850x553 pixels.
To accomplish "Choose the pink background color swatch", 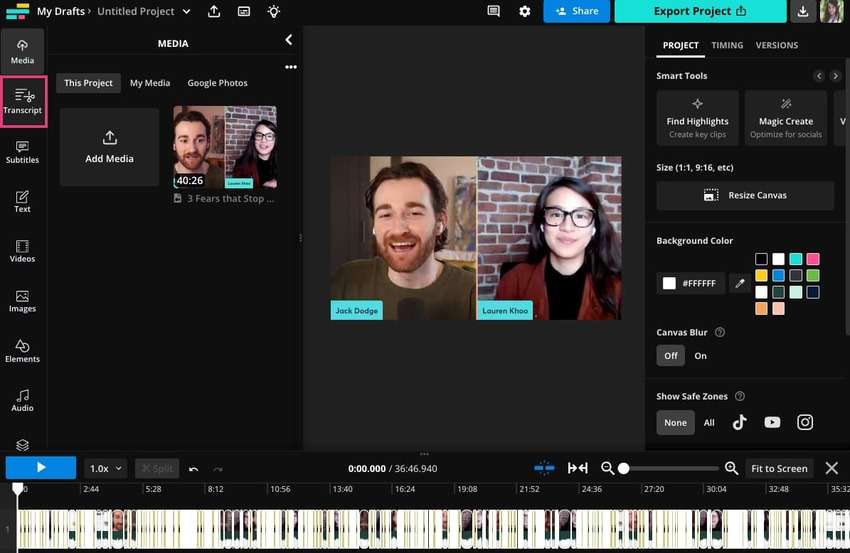I will click(812, 259).
